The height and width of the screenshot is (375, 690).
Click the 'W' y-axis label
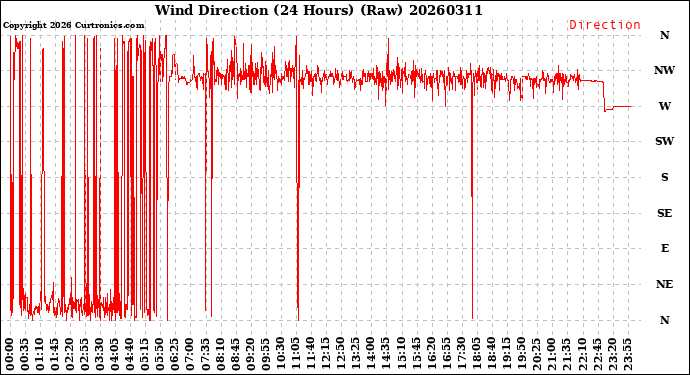(x=664, y=106)
